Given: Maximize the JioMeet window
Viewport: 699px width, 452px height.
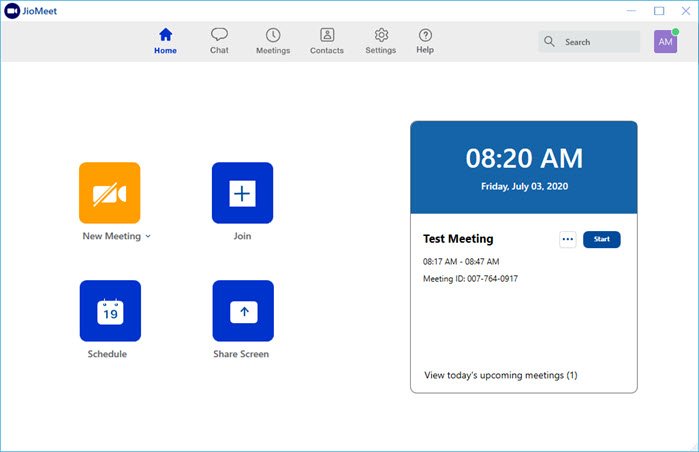Looking at the screenshot, I should 659,11.
